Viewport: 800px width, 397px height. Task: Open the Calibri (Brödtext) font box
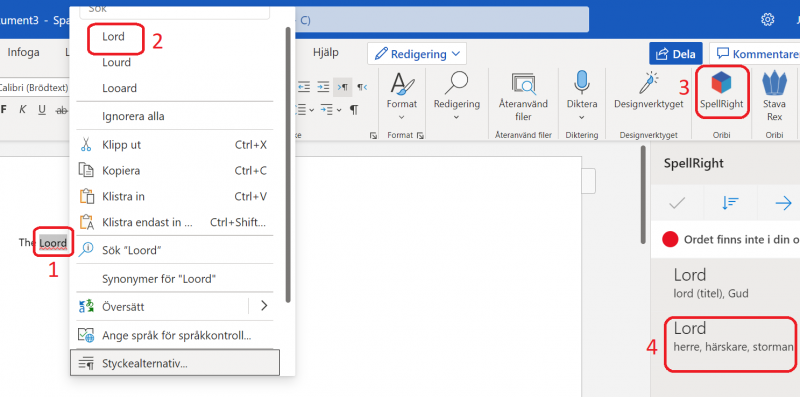tap(34, 88)
